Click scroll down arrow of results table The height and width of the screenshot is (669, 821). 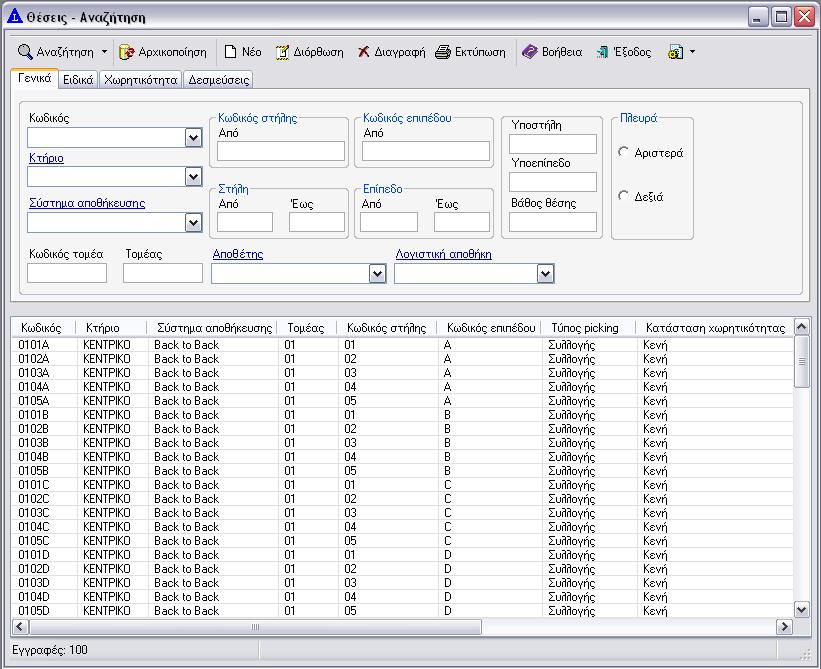(x=802, y=609)
